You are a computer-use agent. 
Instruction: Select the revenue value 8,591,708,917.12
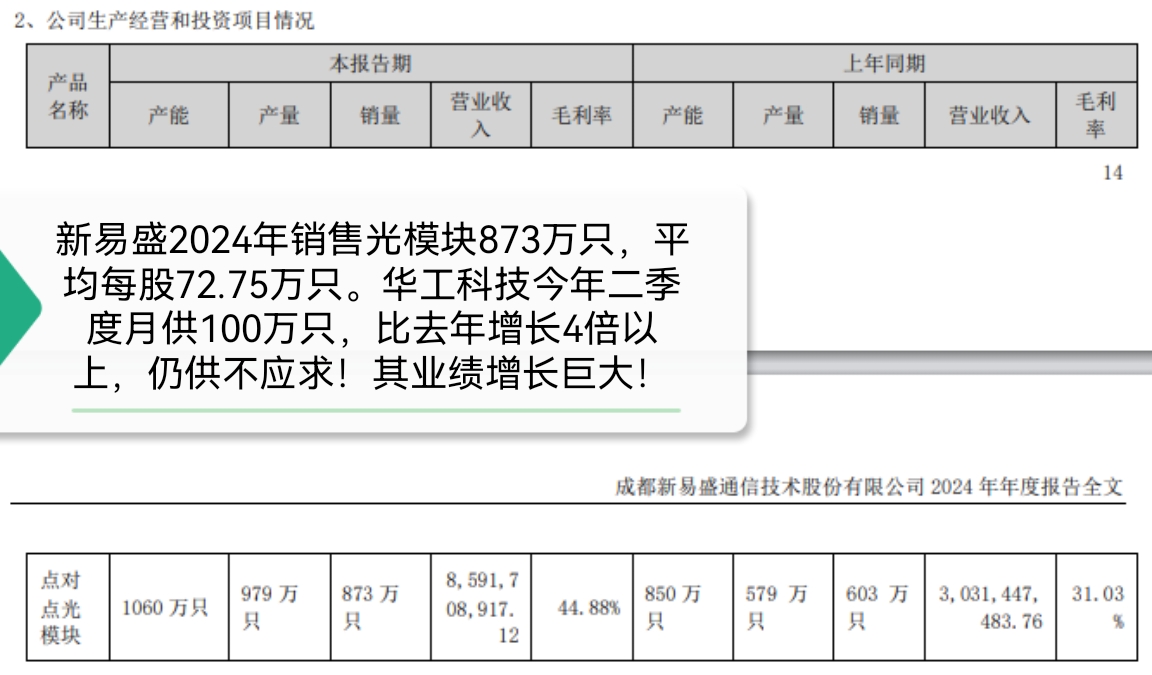(482, 607)
